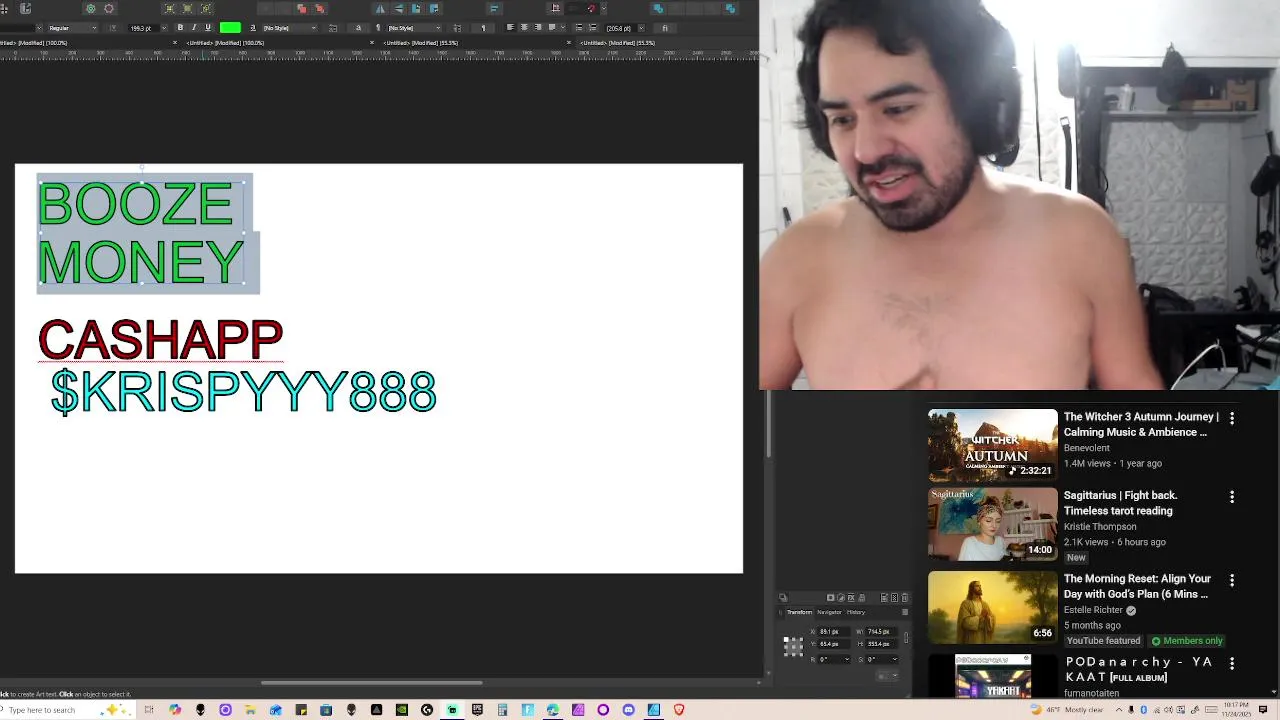The height and width of the screenshot is (720, 1280).
Task: Align text center
Action: (524, 27)
